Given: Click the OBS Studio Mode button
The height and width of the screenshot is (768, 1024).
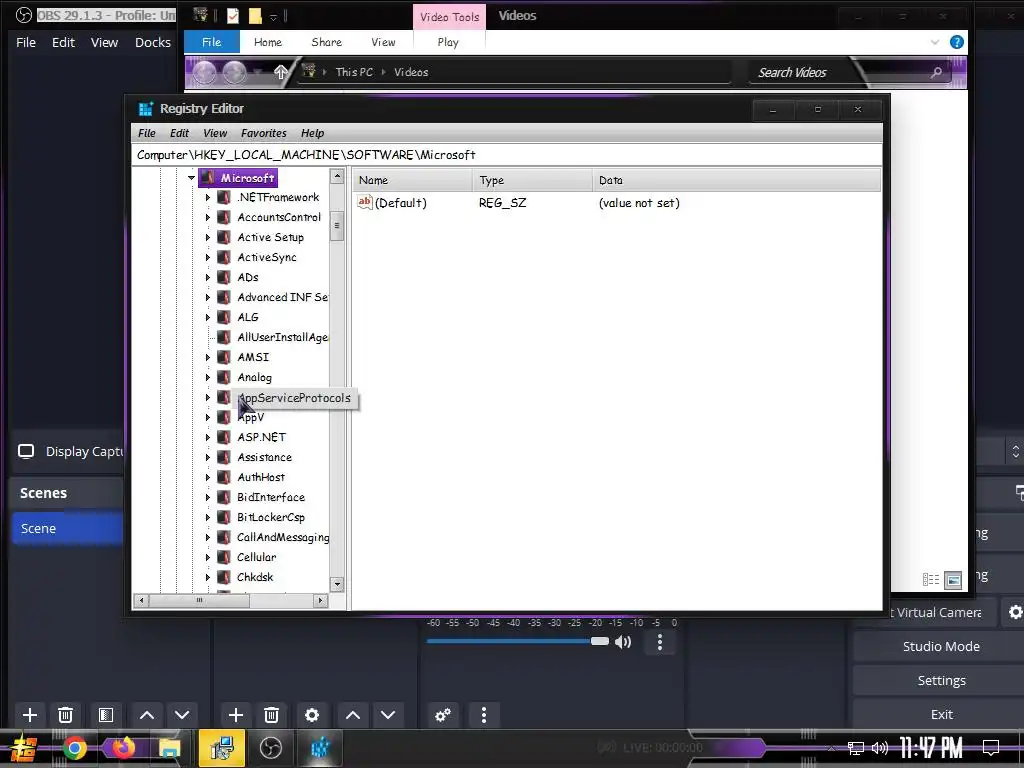Looking at the screenshot, I should coord(941,647).
